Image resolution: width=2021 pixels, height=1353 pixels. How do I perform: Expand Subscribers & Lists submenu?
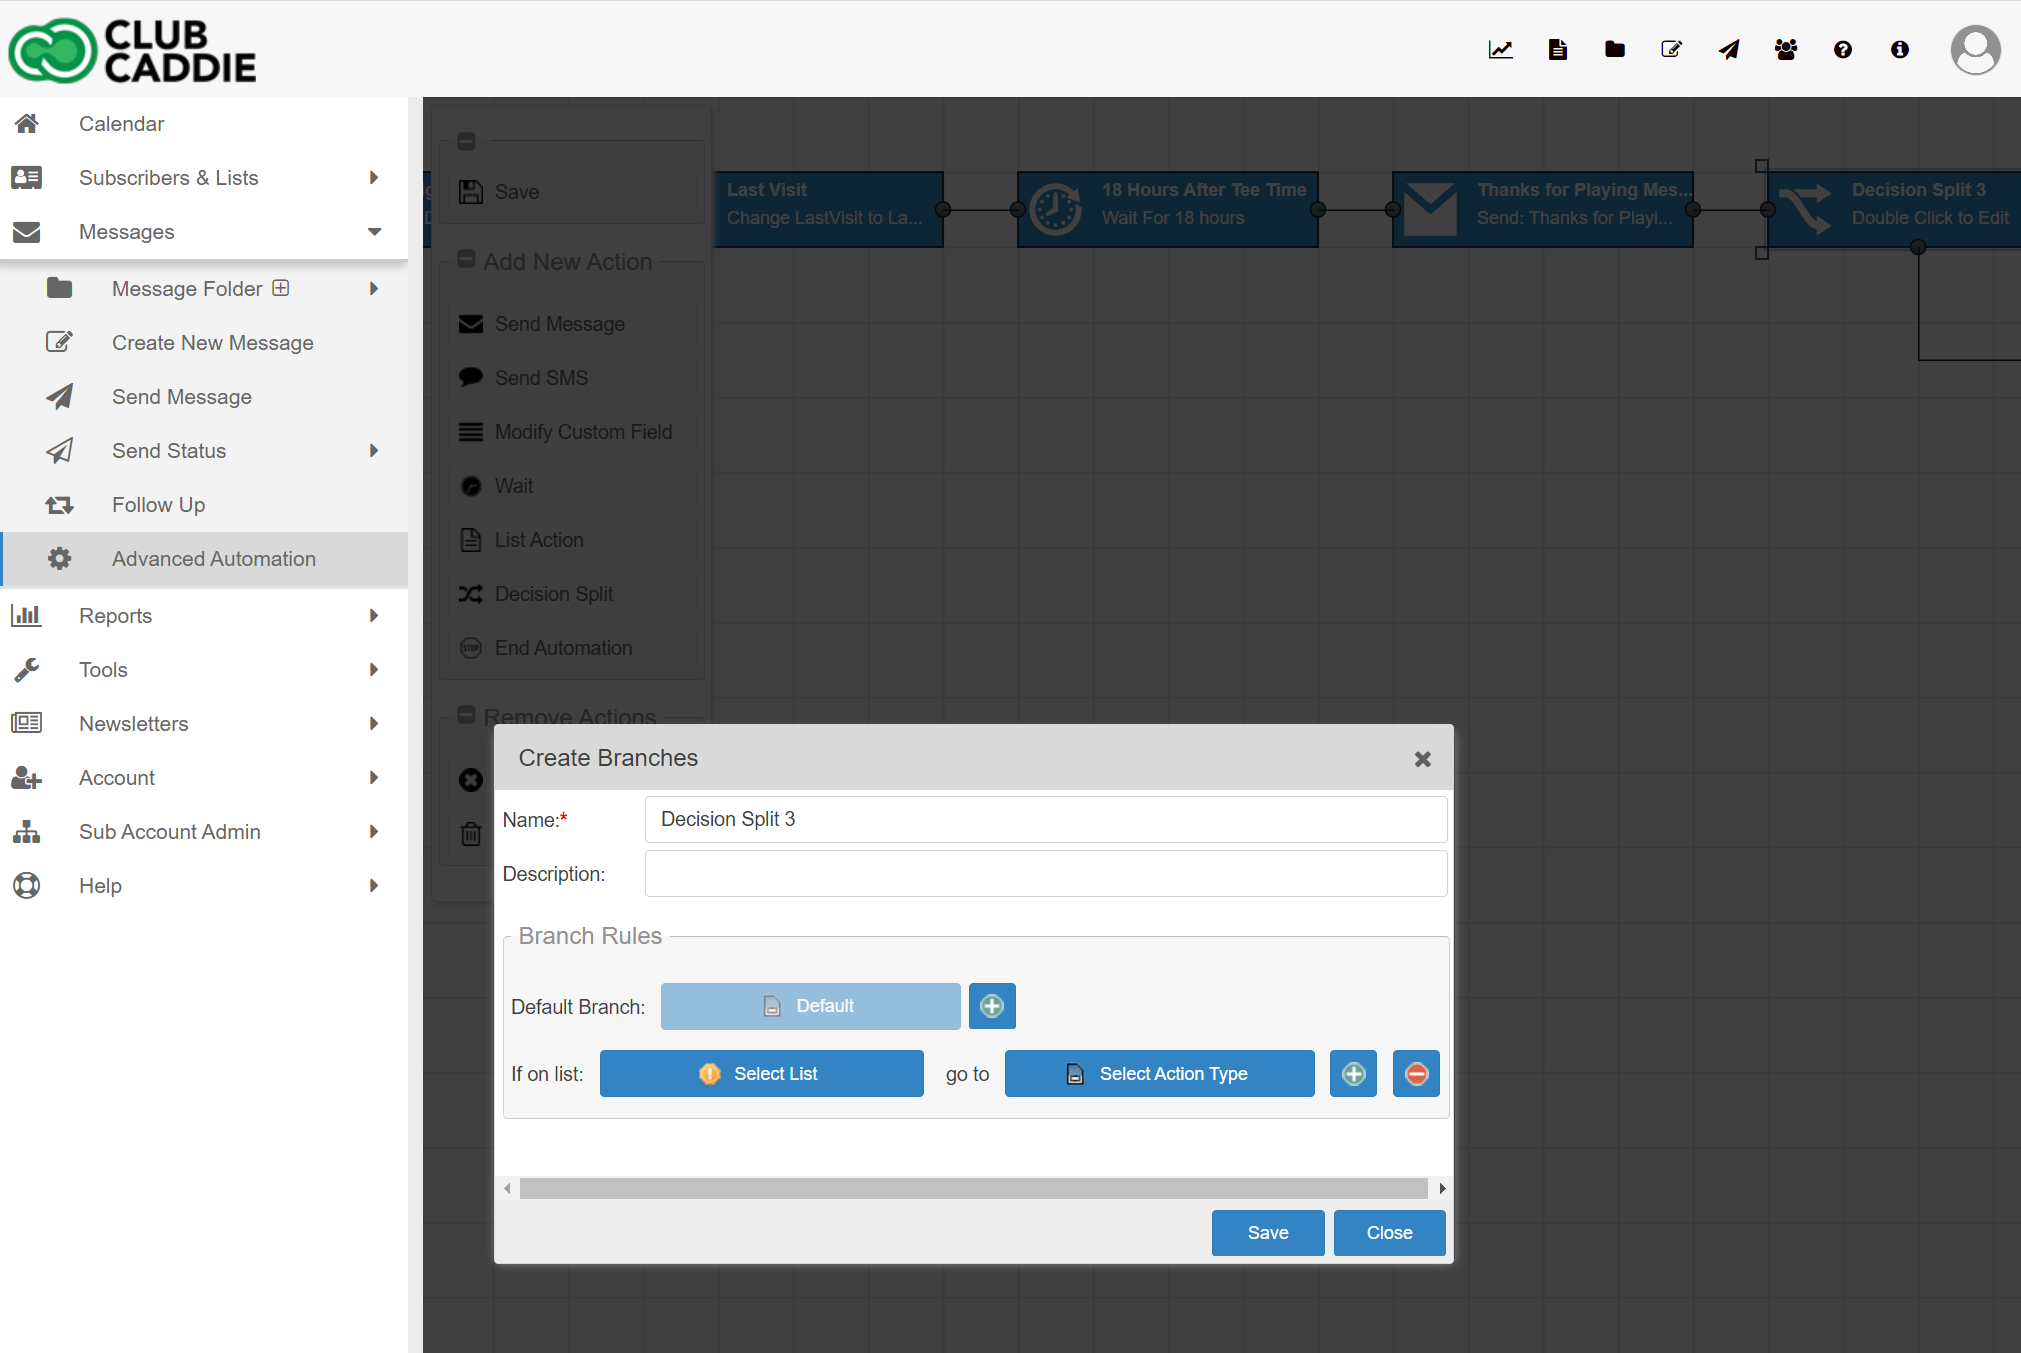tap(374, 177)
